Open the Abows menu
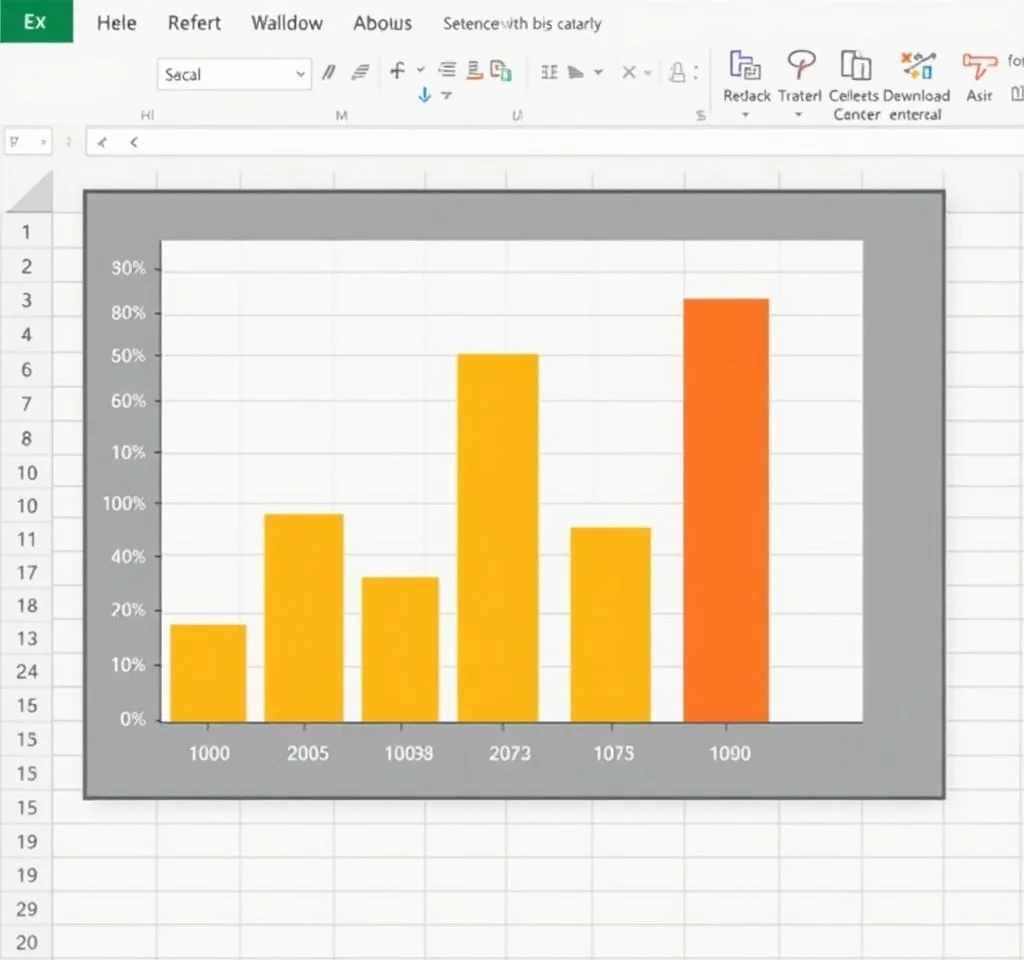Viewport: 1024px width, 960px height. 382,23
